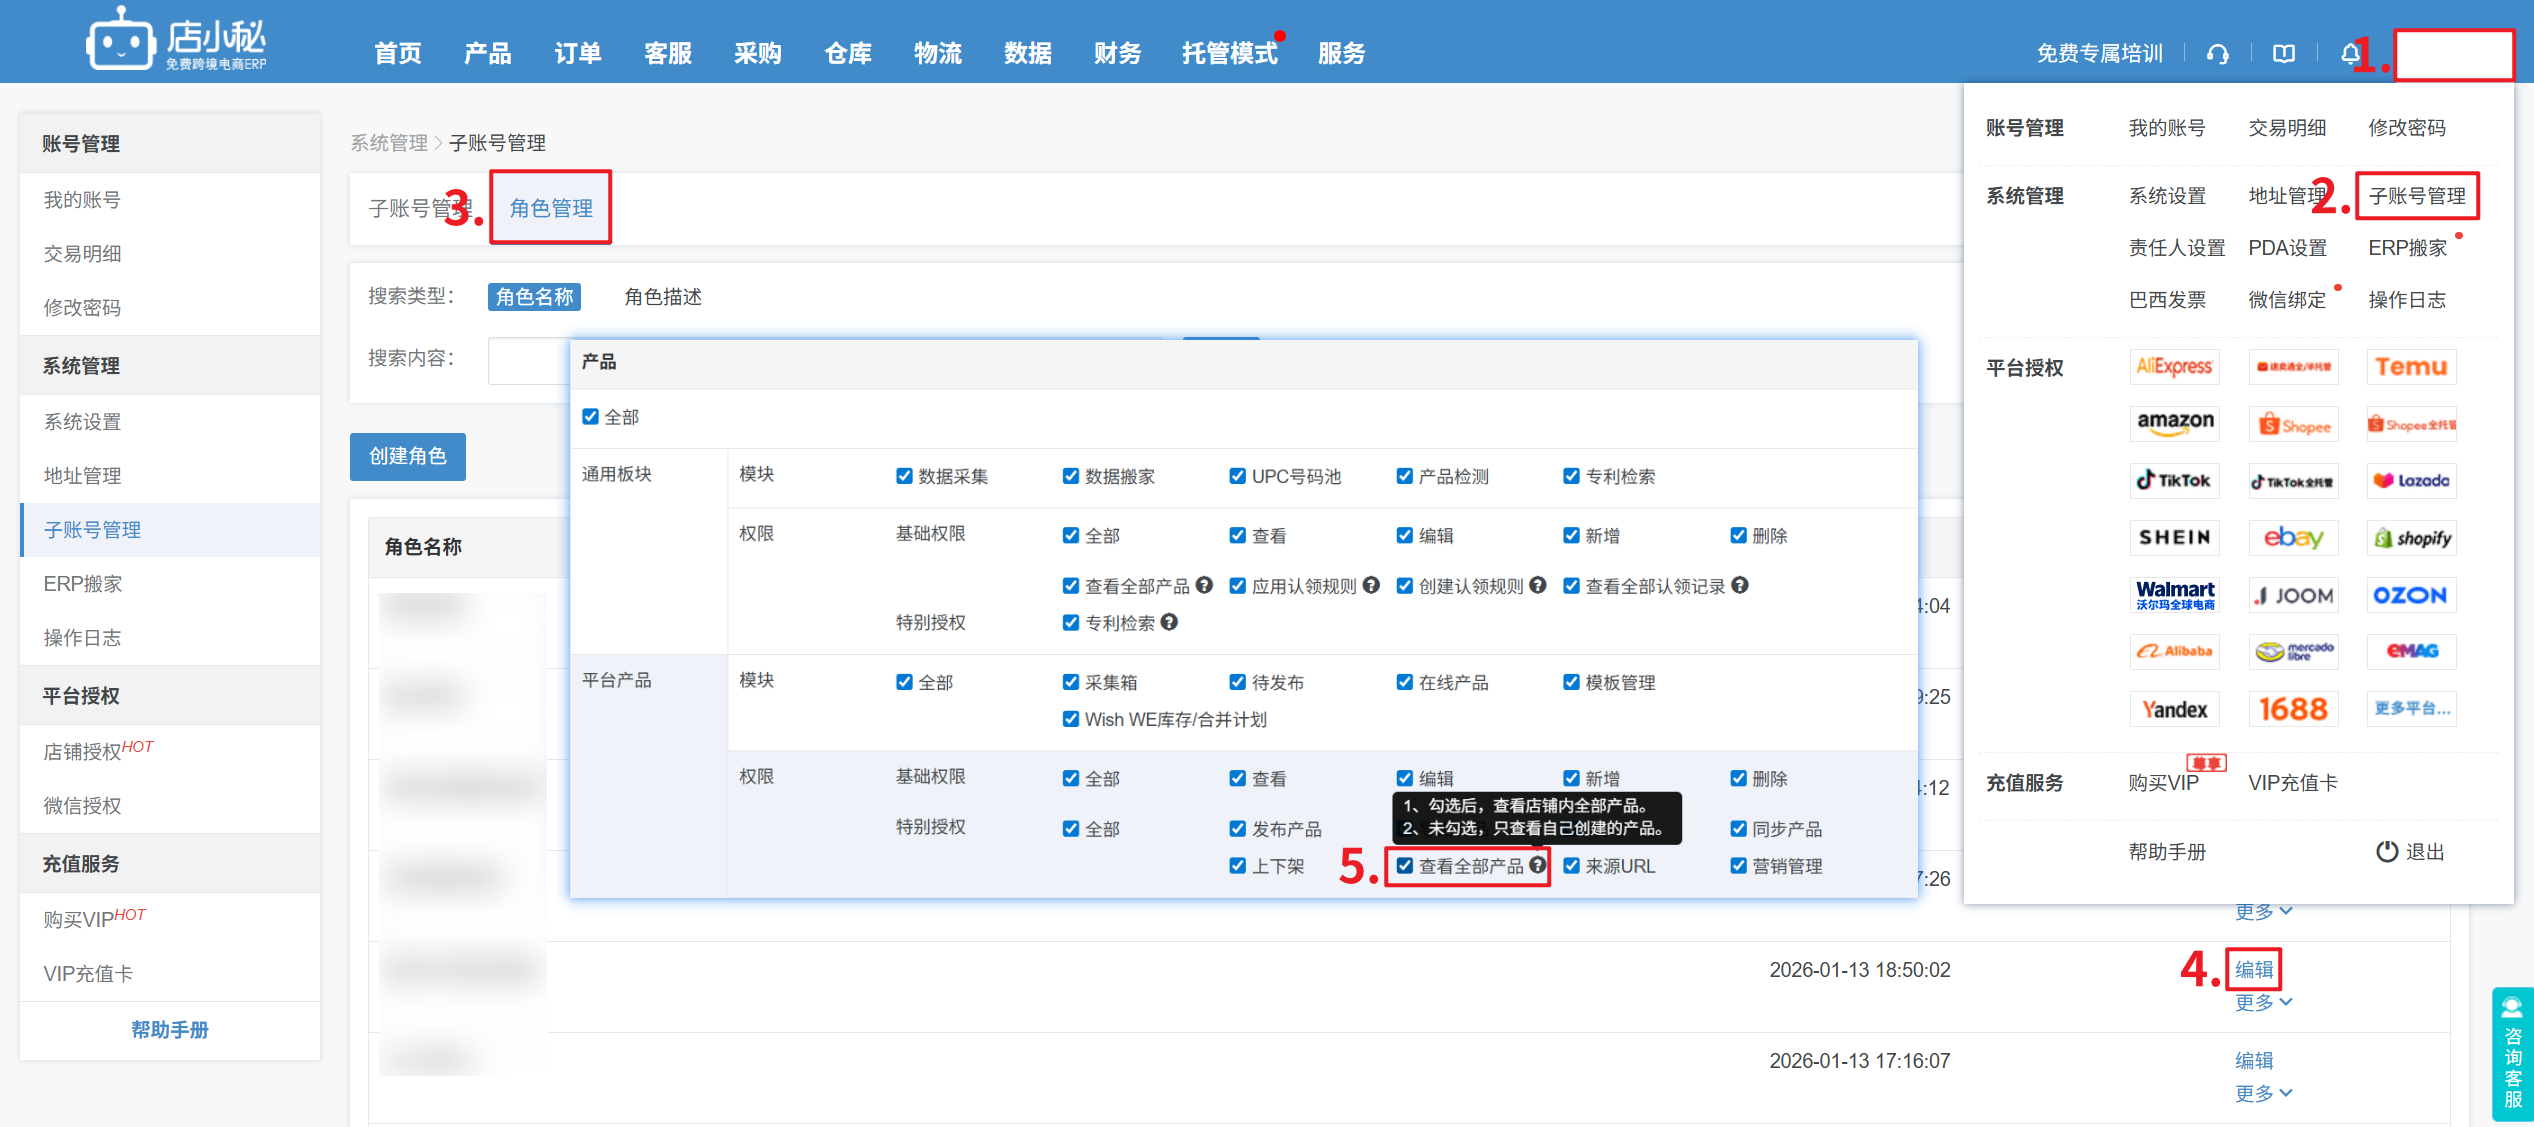Toggle the 营销管理 permission checkbox
The height and width of the screenshot is (1127, 2534).
click(1739, 866)
